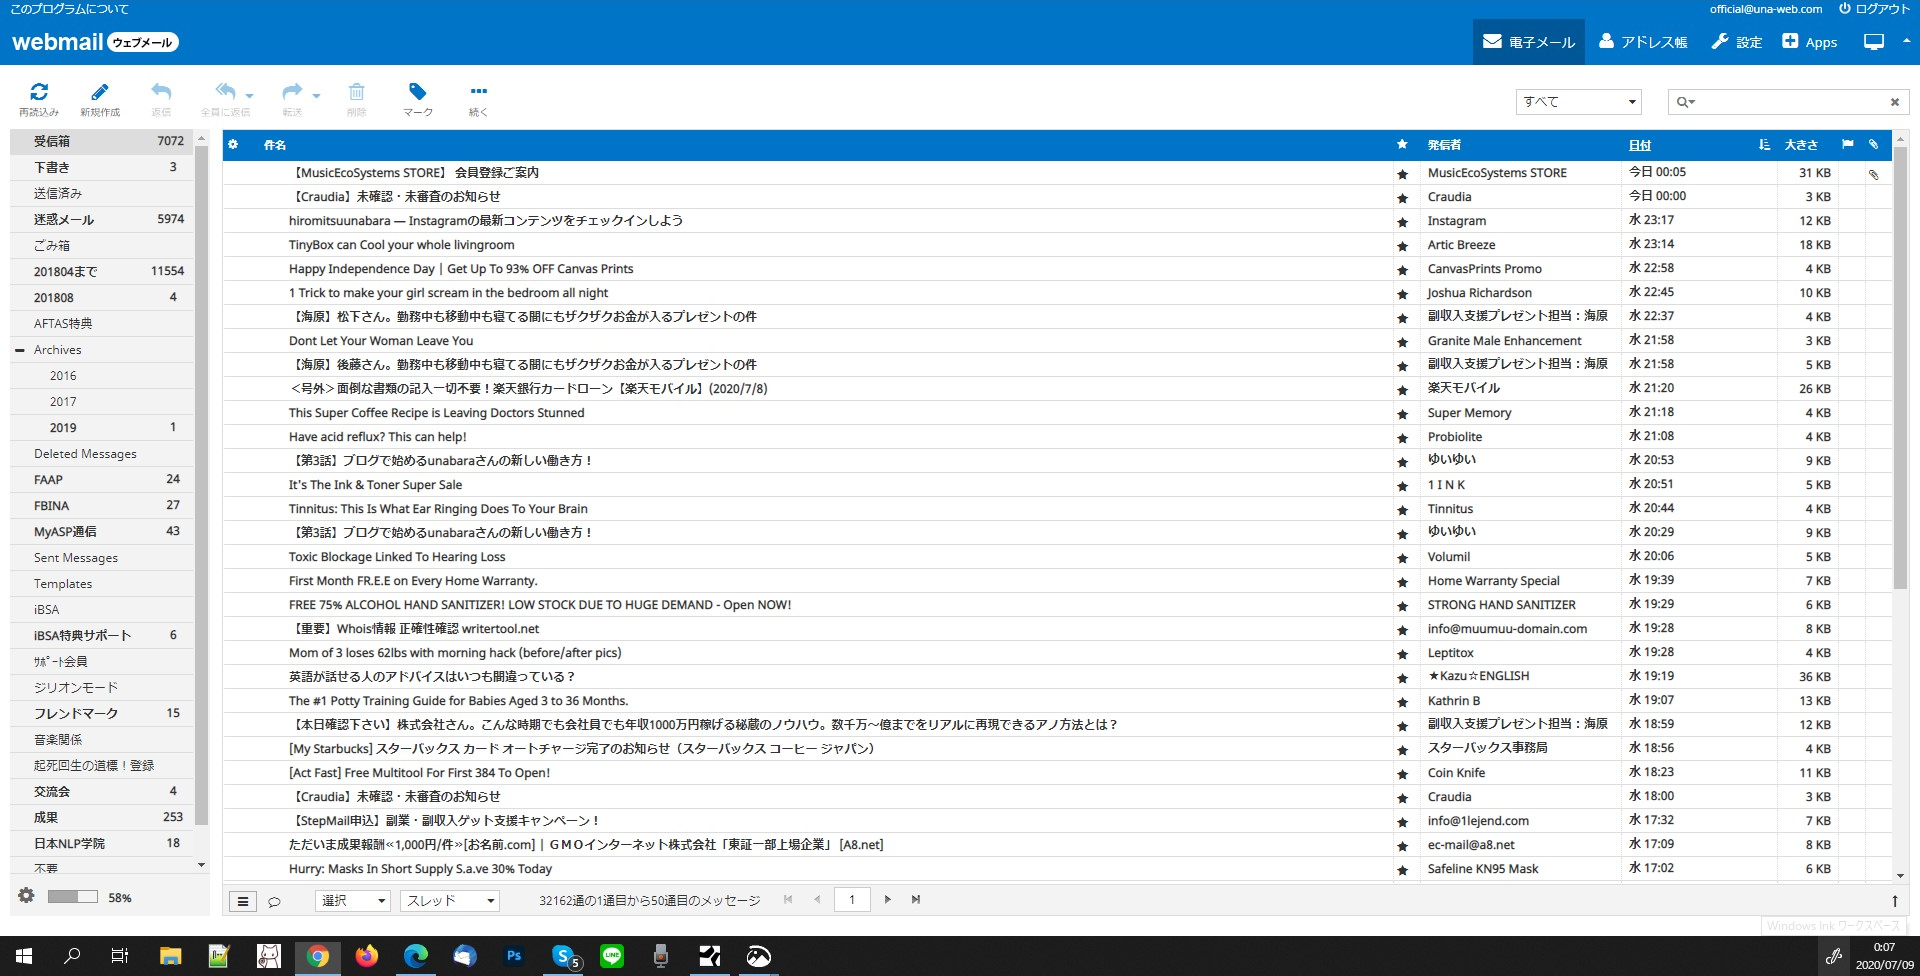Collapse the Archives folder tree
Viewport: 1920px width, 976px height.
pos(20,350)
